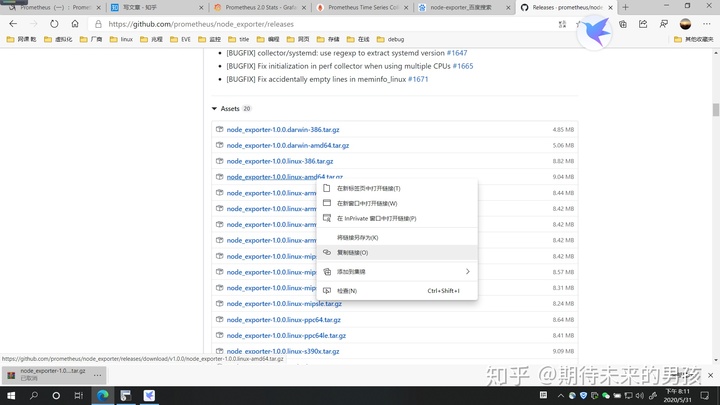Open the other favorites folder
This screenshot has height=405, width=720.
pos(693,39)
